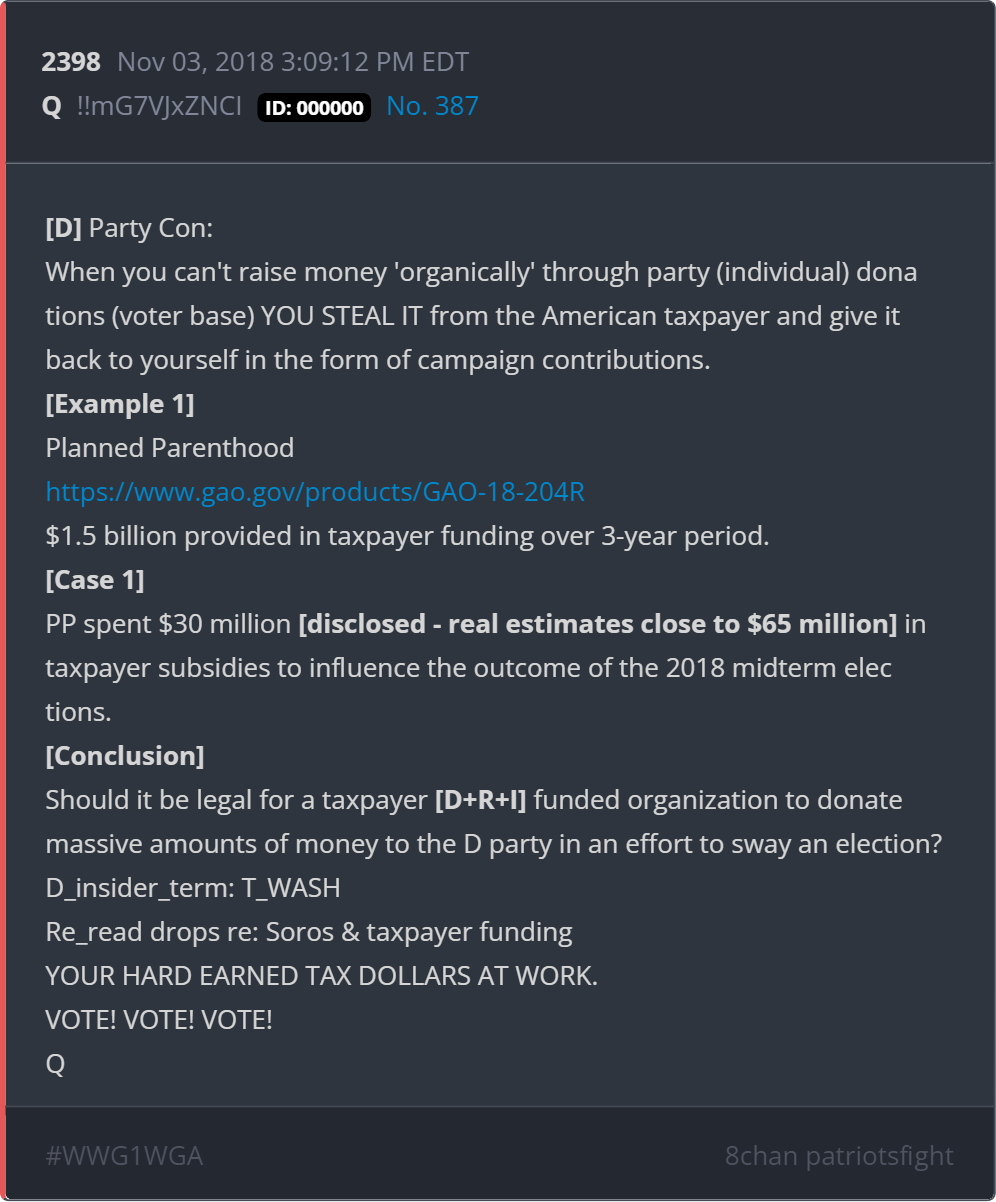
Task: Click the bold [D+R+I] text
Action: coord(481,800)
